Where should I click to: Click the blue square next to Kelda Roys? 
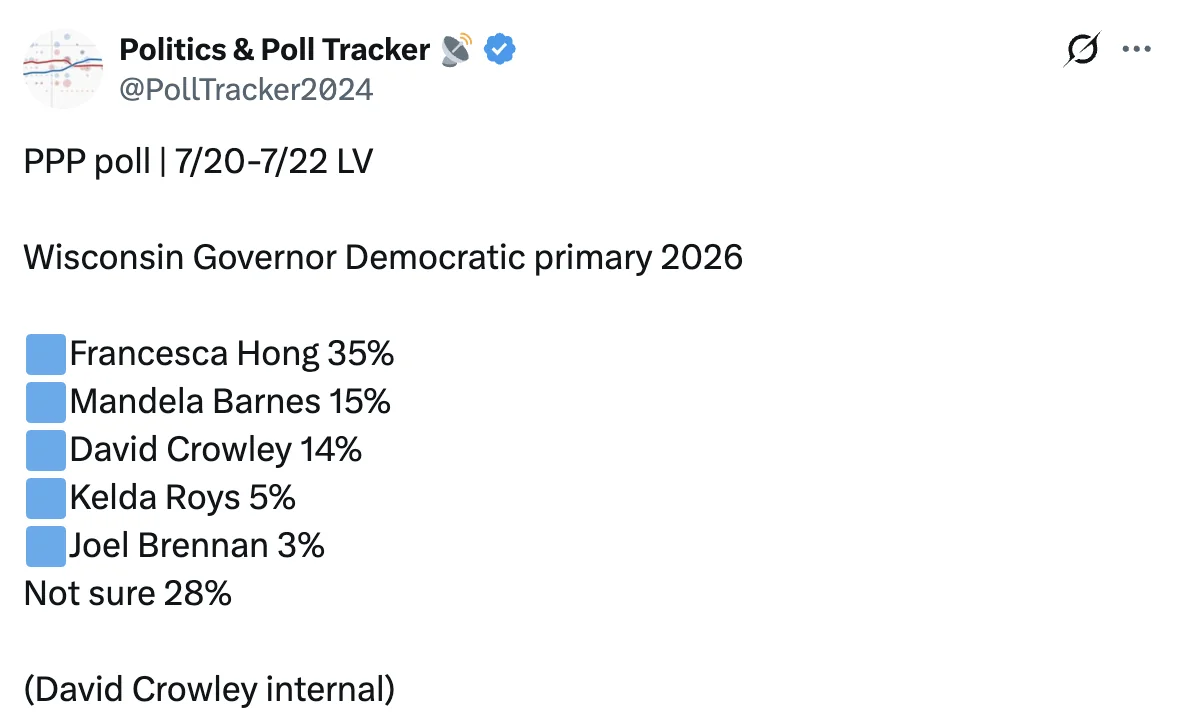[x=46, y=498]
